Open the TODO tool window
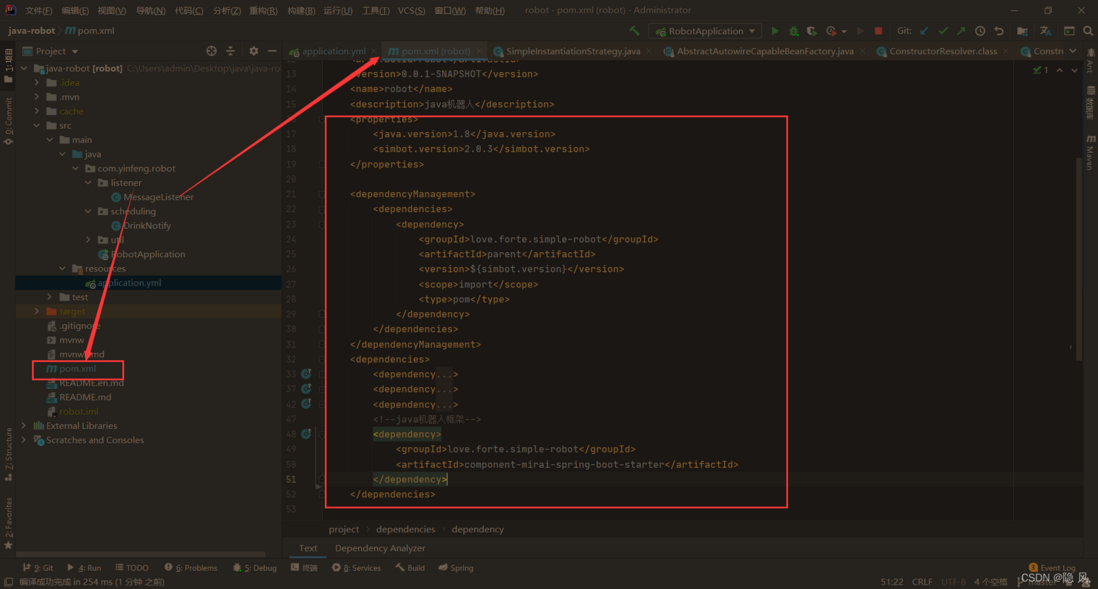The width and height of the screenshot is (1098, 589). tap(132, 568)
